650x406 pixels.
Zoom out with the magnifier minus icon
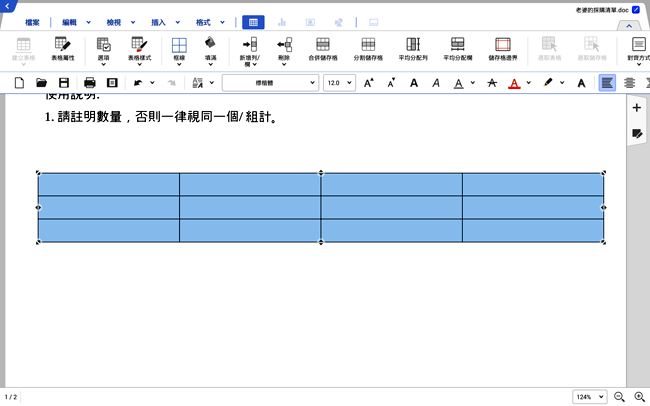[619, 397]
